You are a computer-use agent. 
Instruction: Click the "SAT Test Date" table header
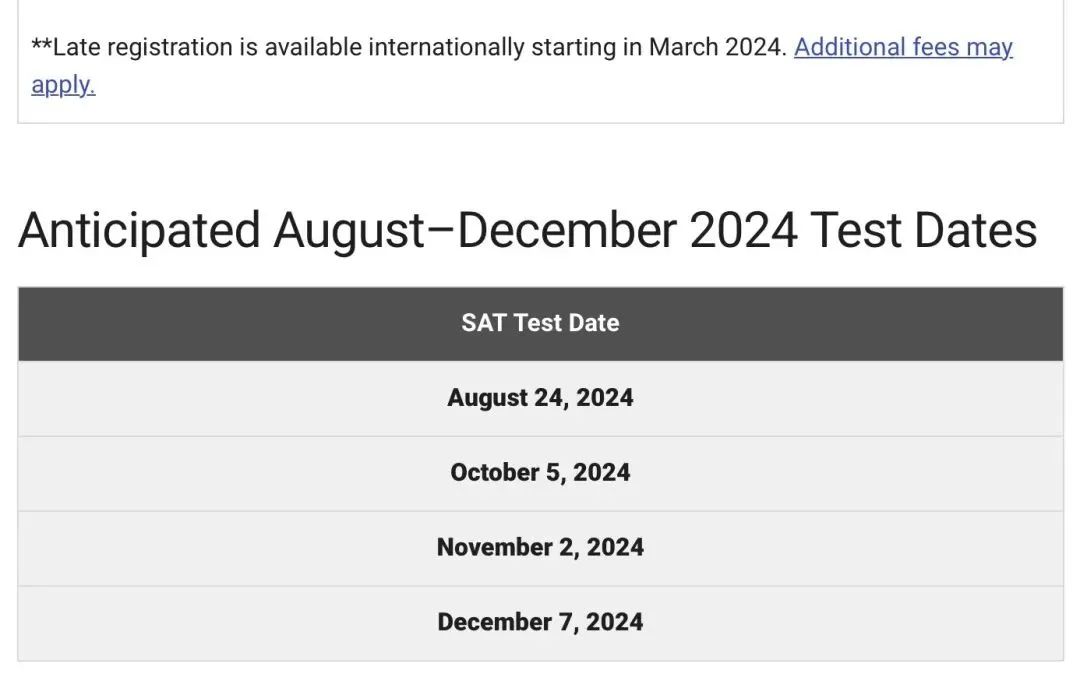pyautogui.click(x=540, y=323)
